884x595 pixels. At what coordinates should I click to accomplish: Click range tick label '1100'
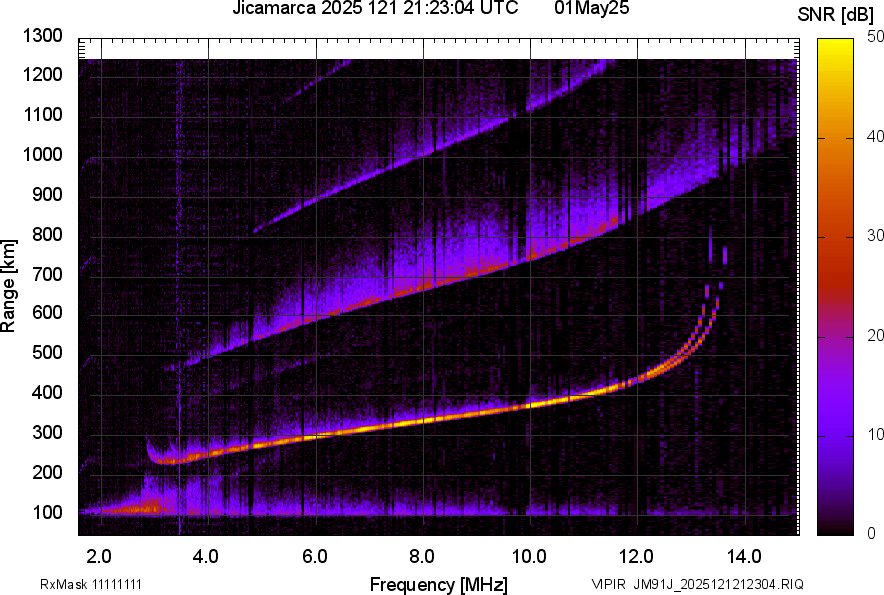click(42, 114)
